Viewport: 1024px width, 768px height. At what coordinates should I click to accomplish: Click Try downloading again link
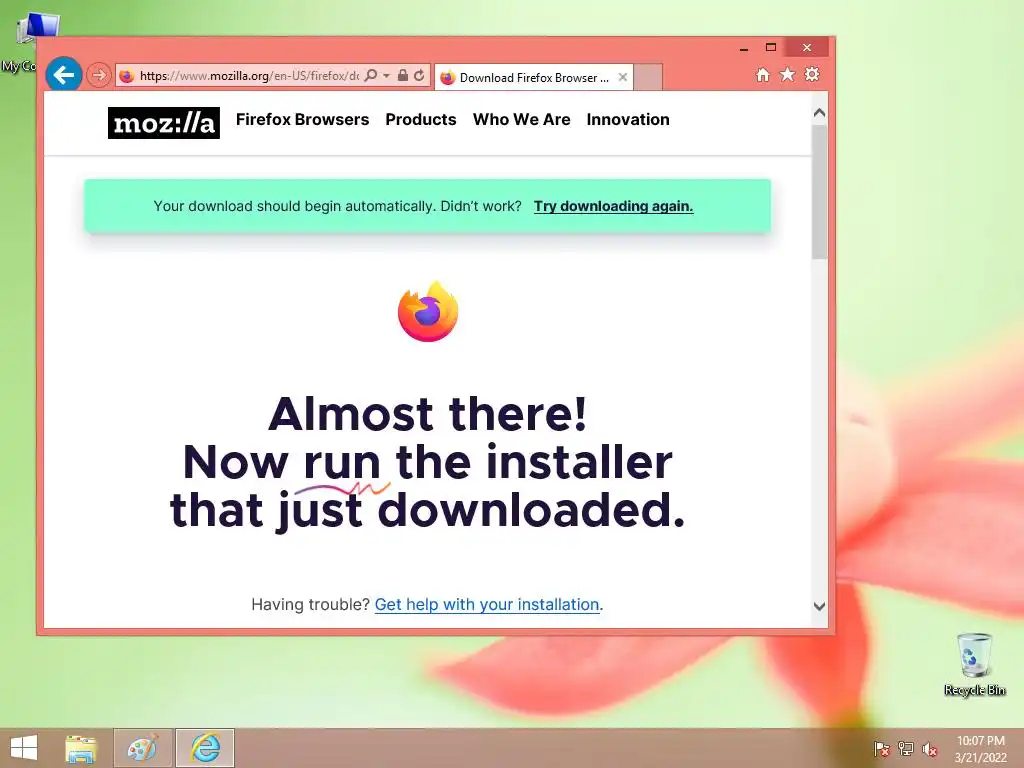tap(613, 206)
